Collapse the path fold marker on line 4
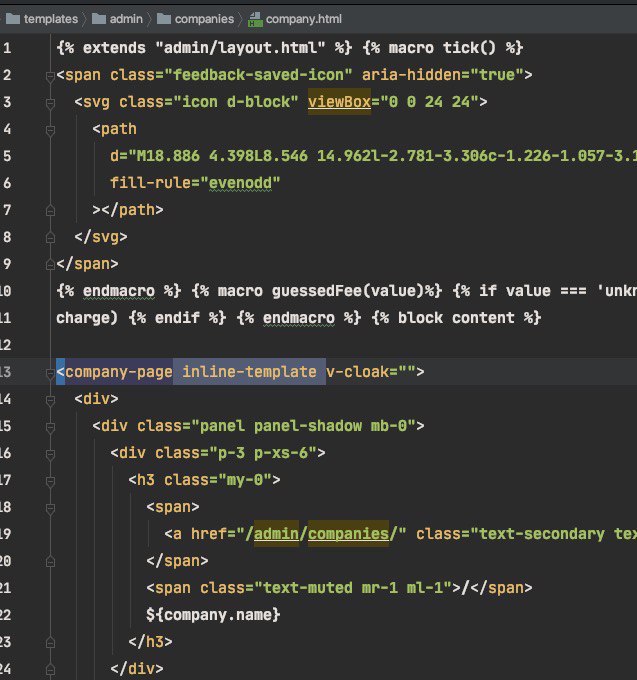The image size is (637, 680). click(x=50, y=130)
